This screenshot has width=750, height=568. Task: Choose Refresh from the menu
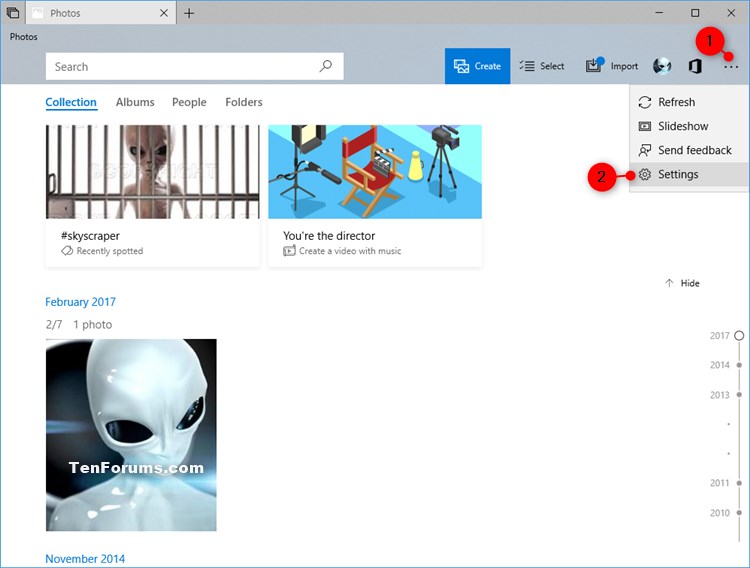689,102
